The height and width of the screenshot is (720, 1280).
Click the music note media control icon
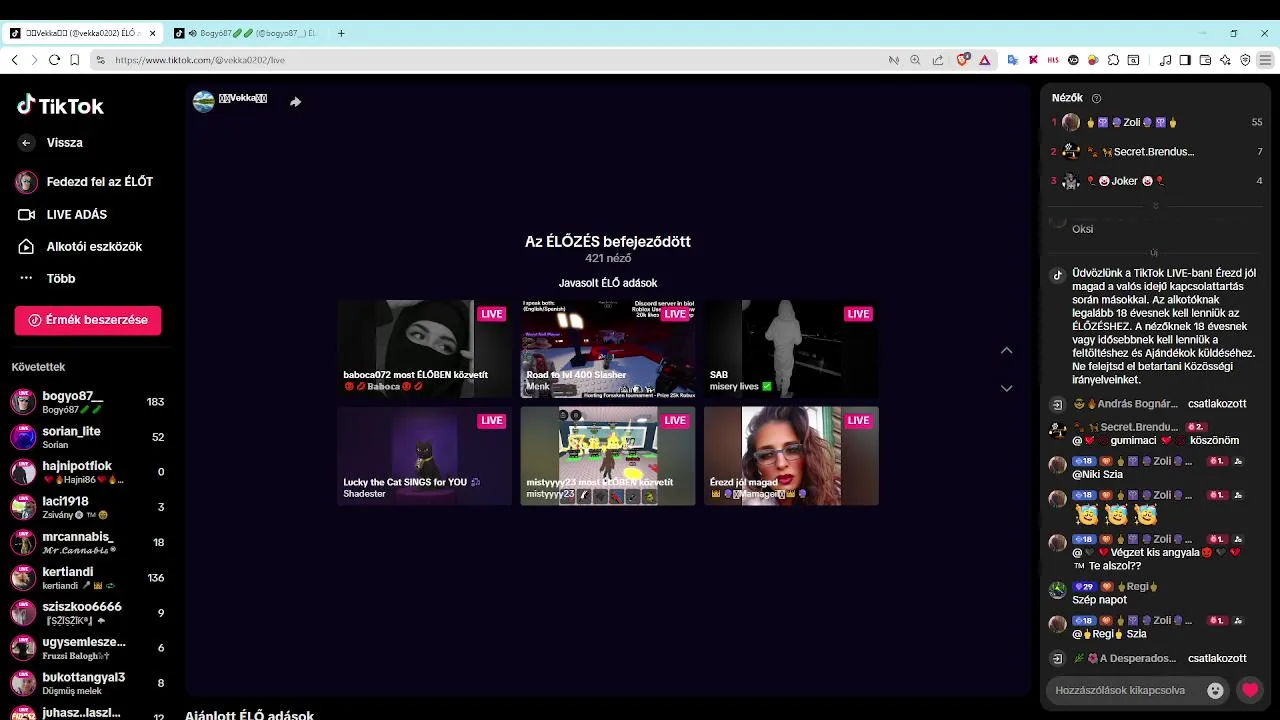1165,60
